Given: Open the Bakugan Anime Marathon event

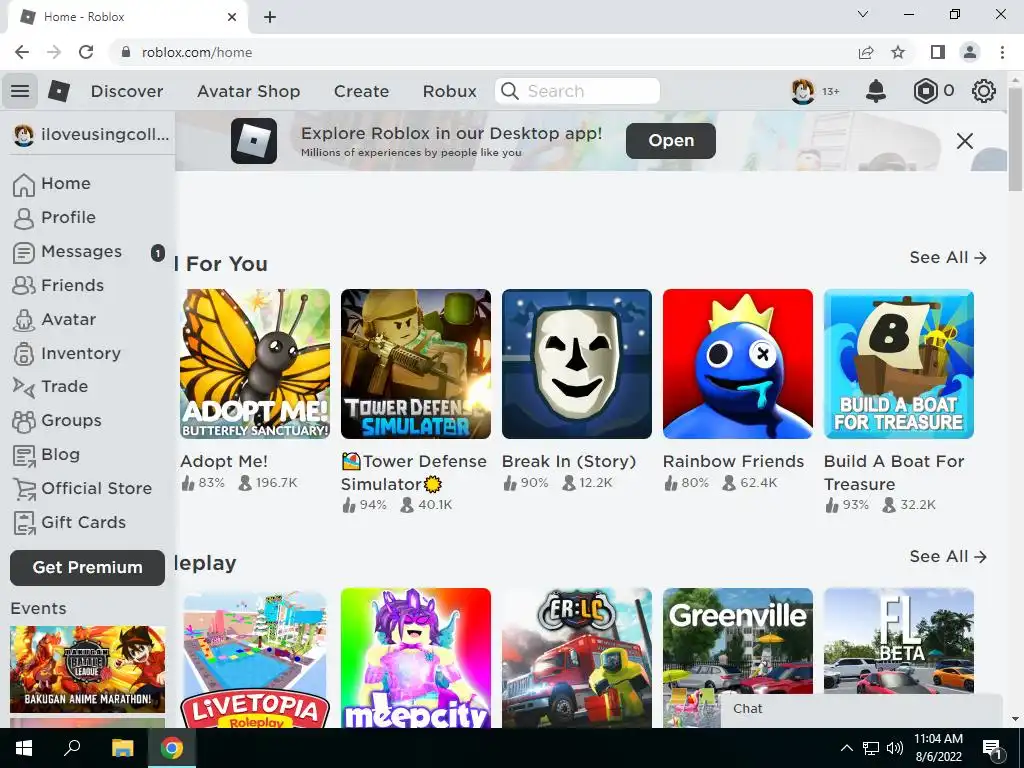Looking at the screenshot, I should coord(88,669).
